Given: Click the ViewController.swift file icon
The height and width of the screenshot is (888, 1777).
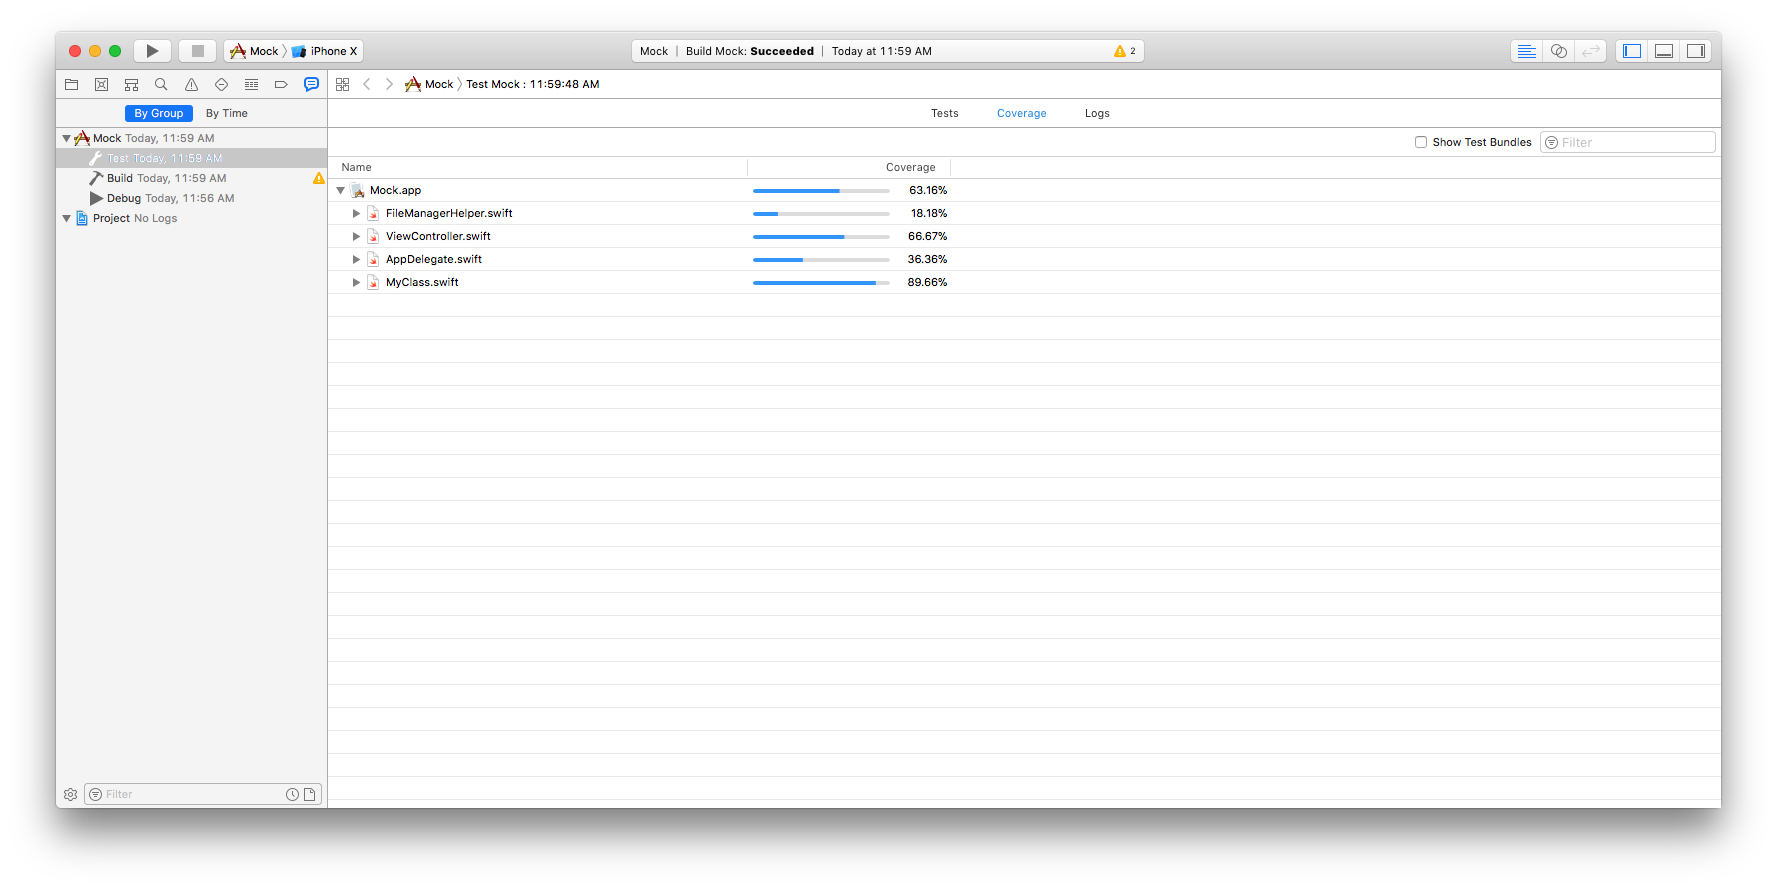Looking at the screenshot, I should click(x=373, y=237).
